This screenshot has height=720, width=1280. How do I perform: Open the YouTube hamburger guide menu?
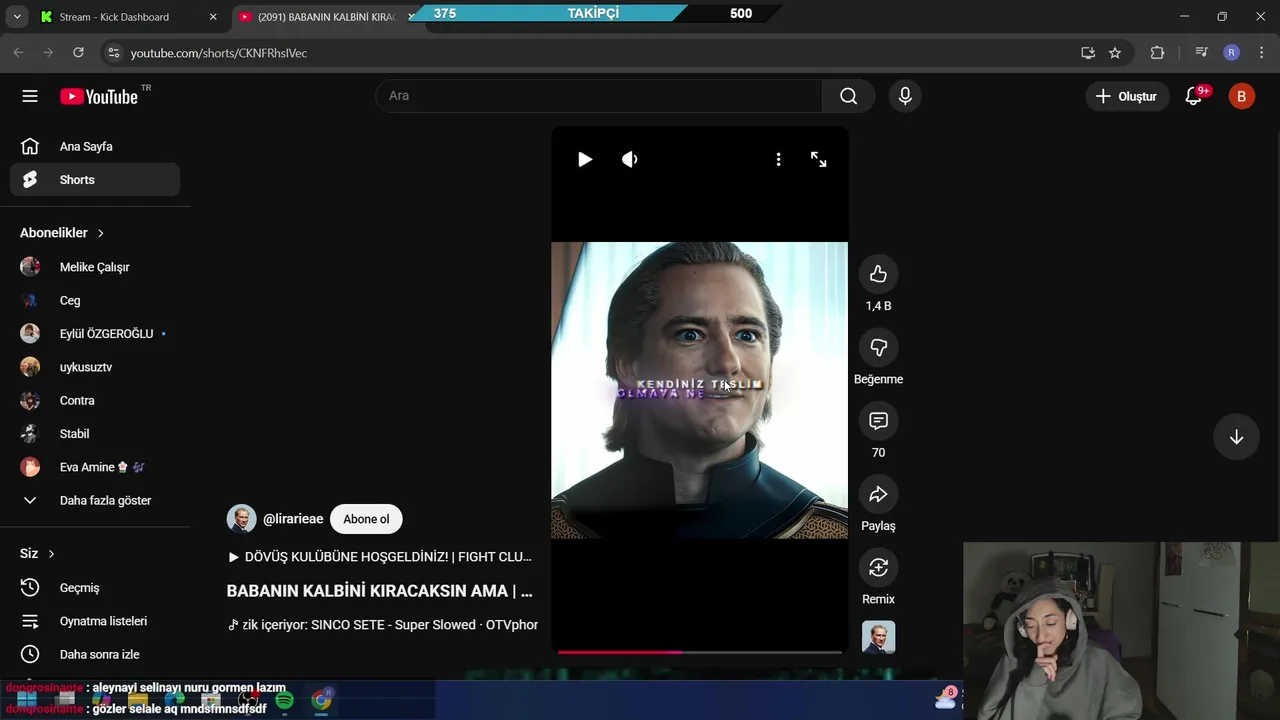pyautogui.click(x=30, y=96)
